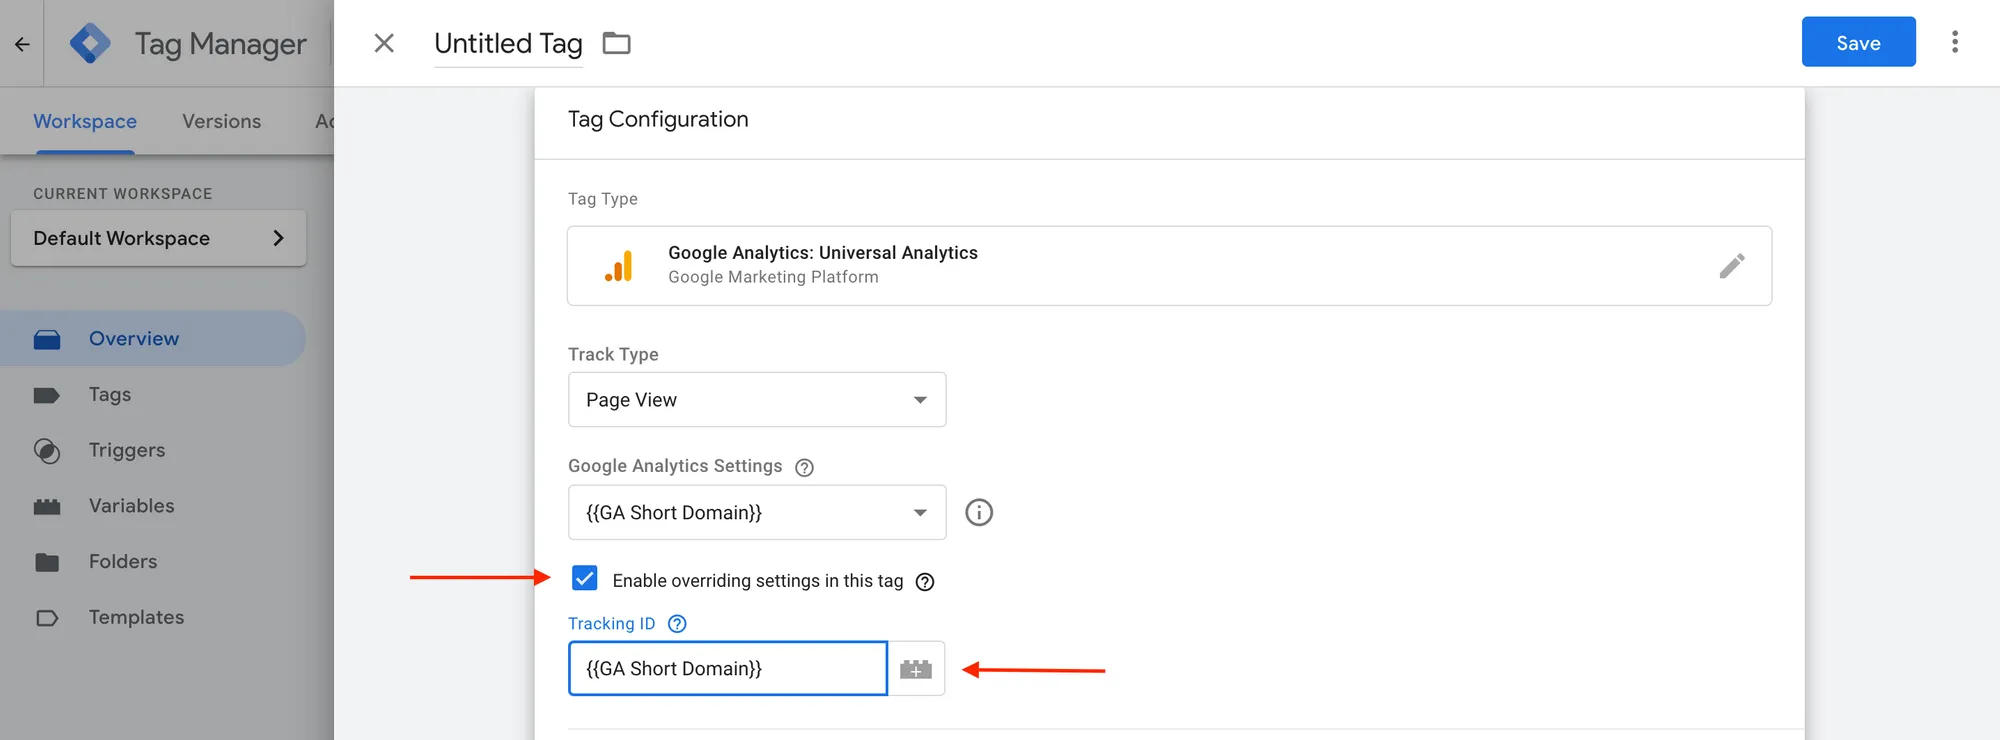
Task: Click the Tag Manager diamond logo
Action: click(90, 44)
